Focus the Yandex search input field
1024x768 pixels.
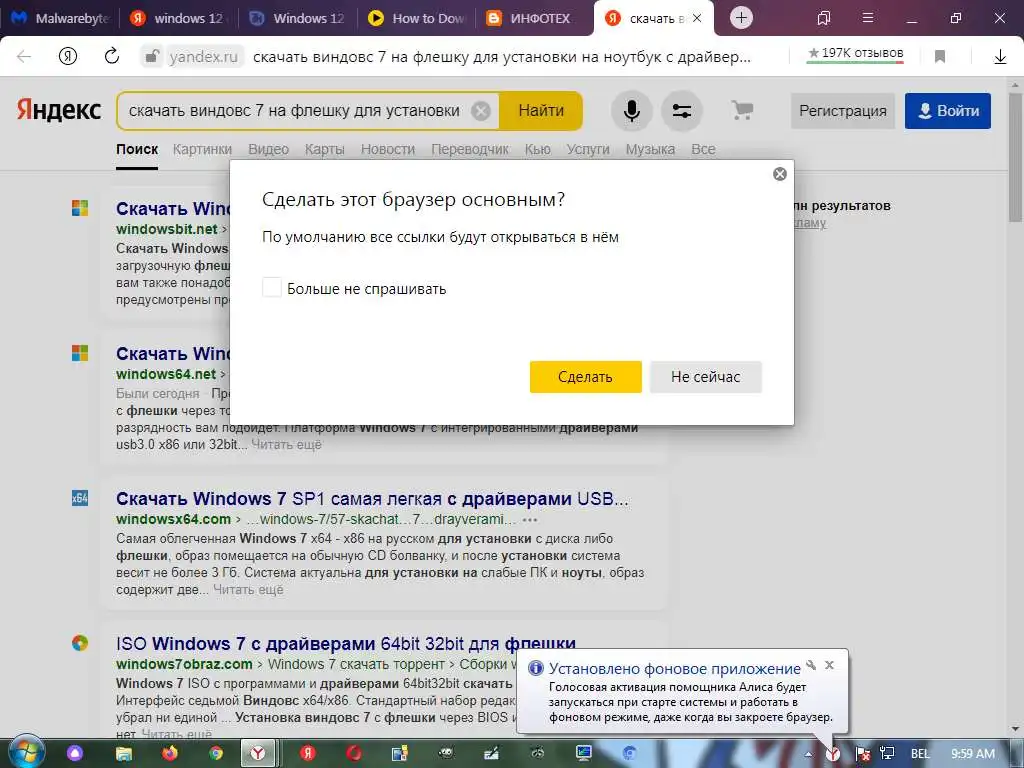[294, 111]
